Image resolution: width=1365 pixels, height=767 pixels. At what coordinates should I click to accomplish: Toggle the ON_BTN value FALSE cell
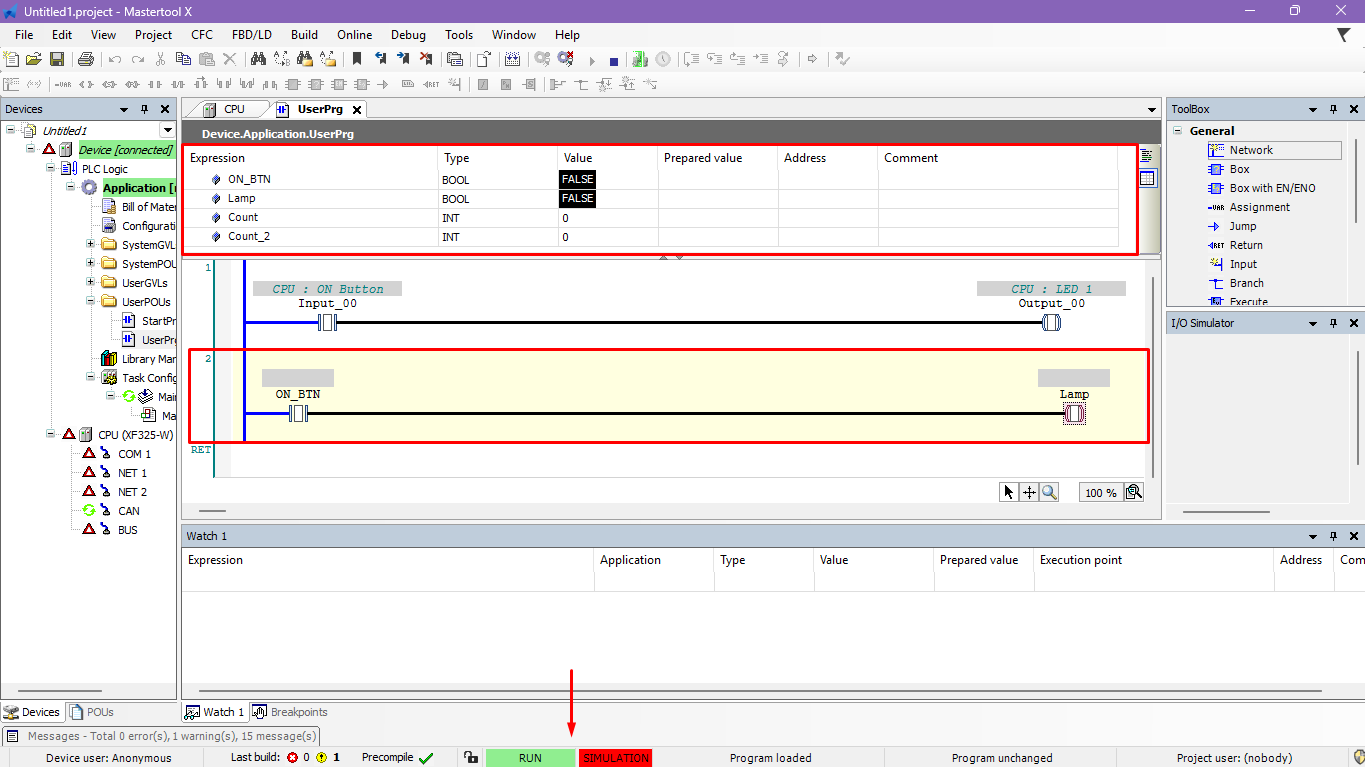tap(577, 180)
